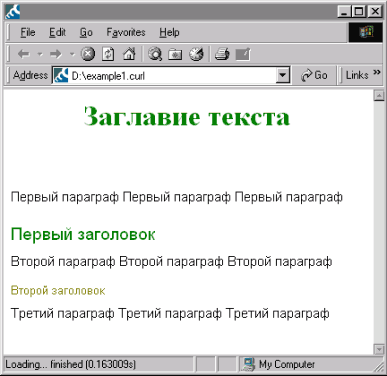This screenshot has height=376, width=387.
Task: Click the Curl application icon in title bar
Action: tap(13, 12)
